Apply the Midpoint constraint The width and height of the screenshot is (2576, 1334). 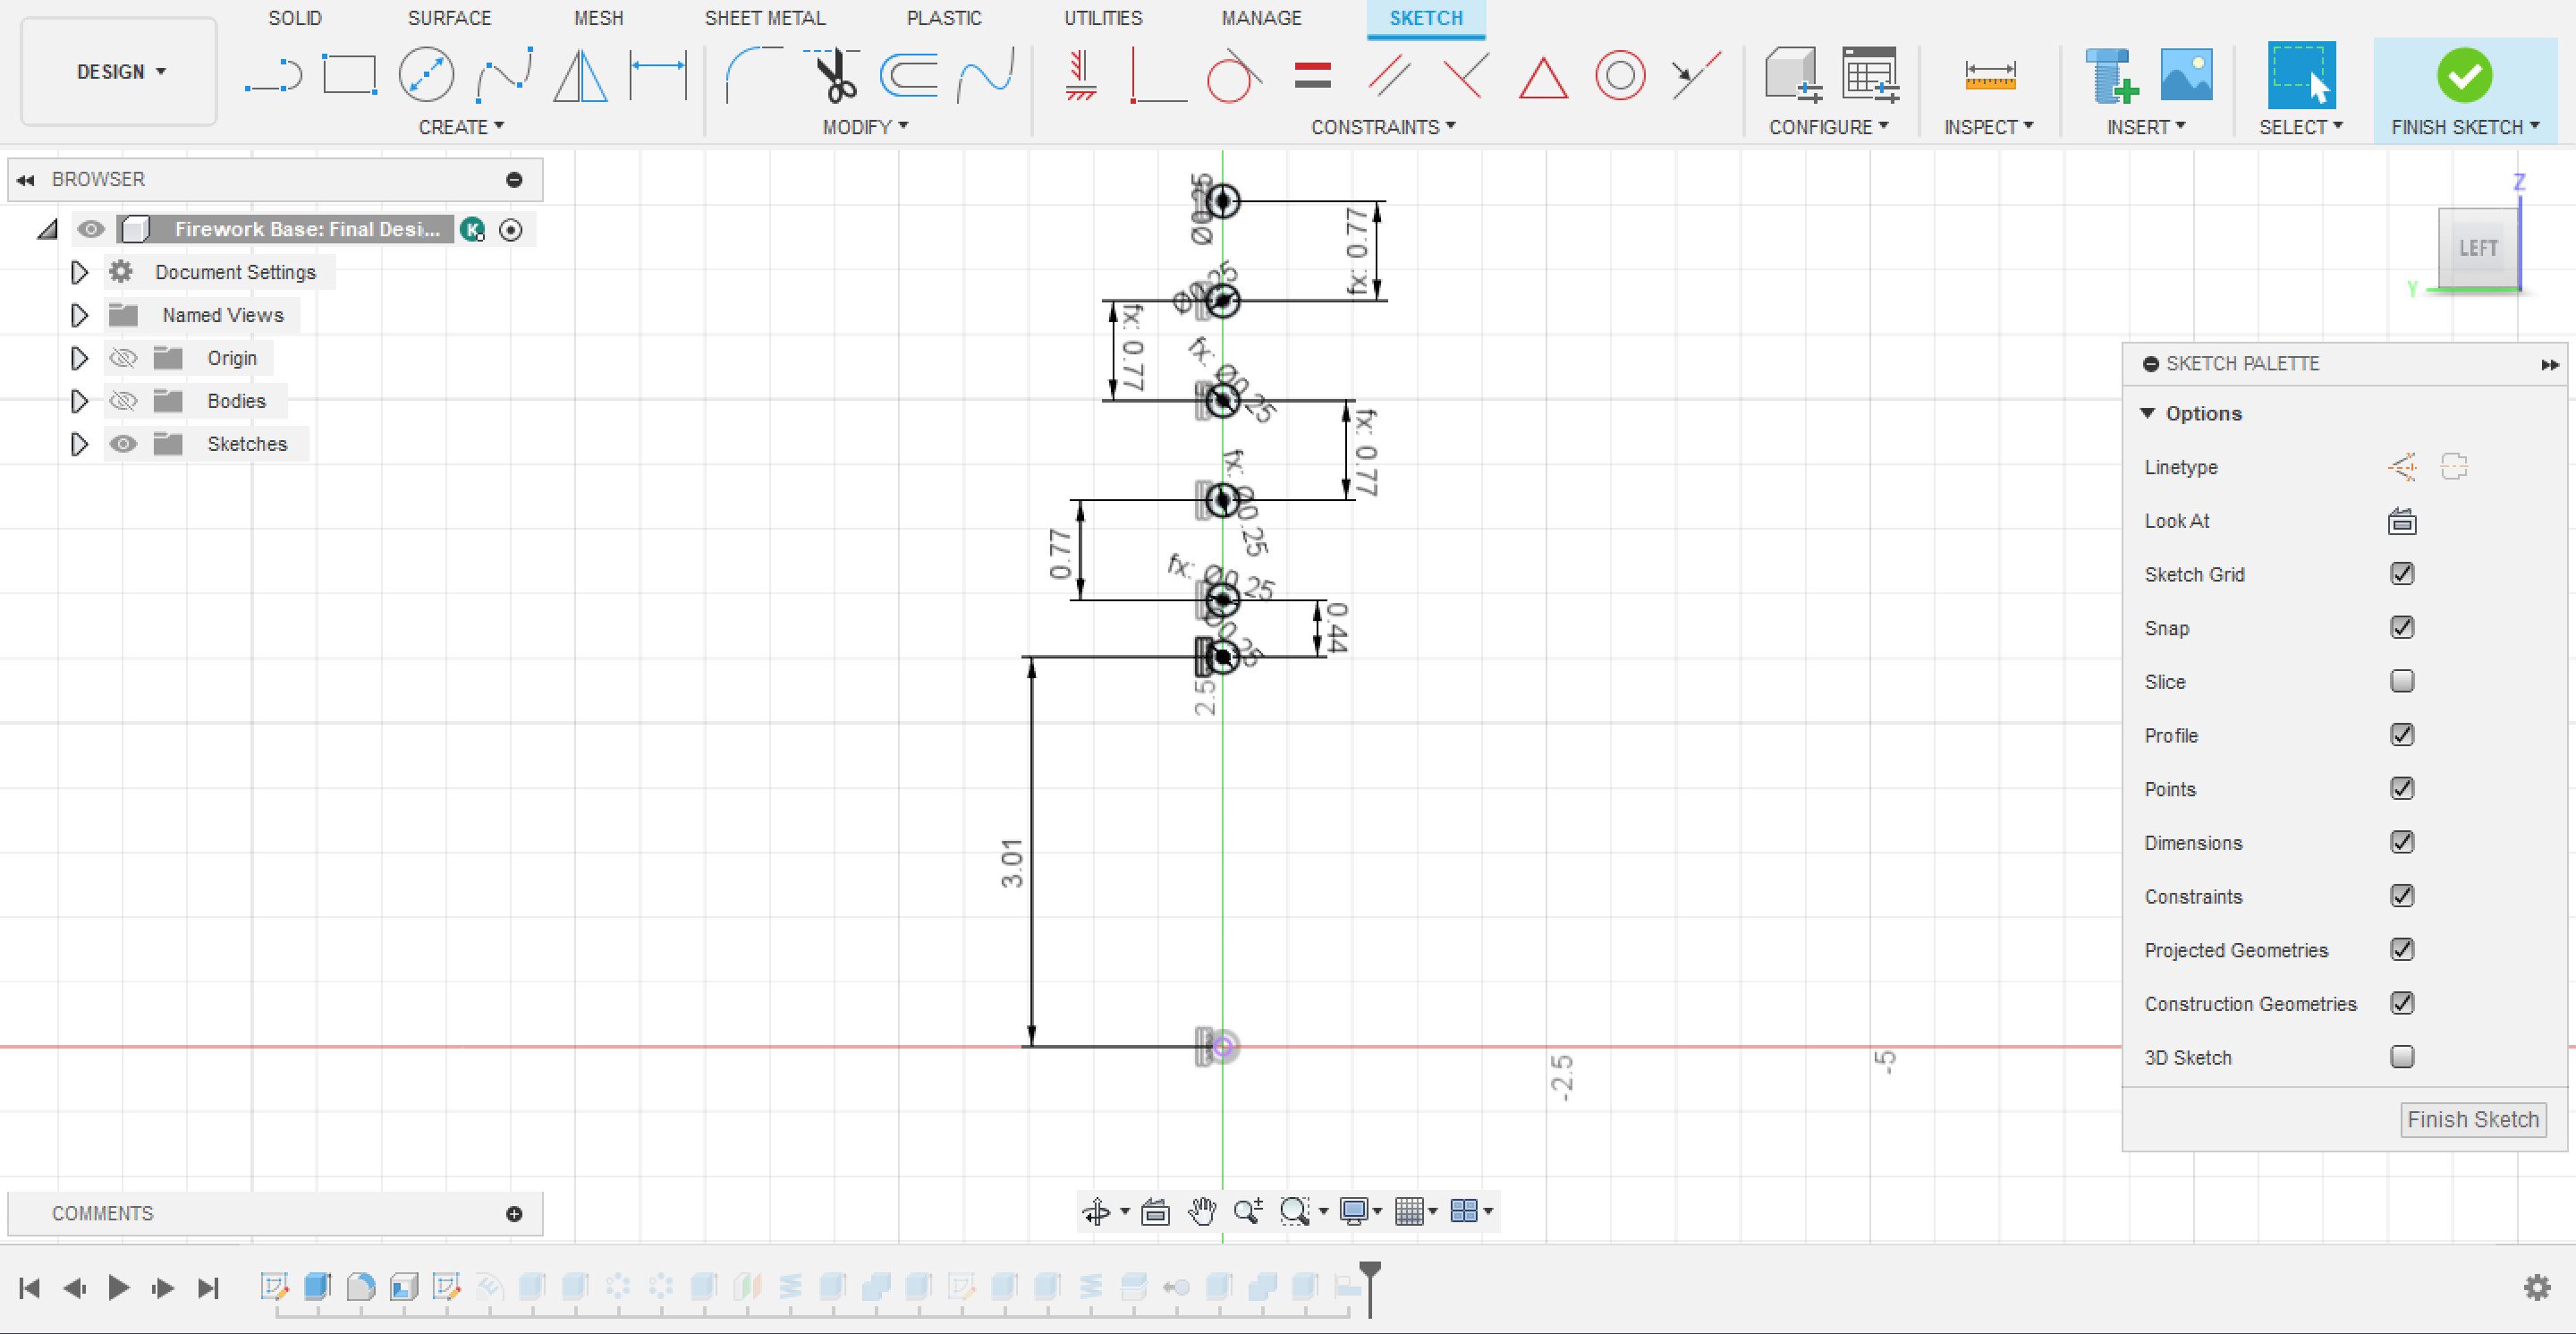(1696, 76)
